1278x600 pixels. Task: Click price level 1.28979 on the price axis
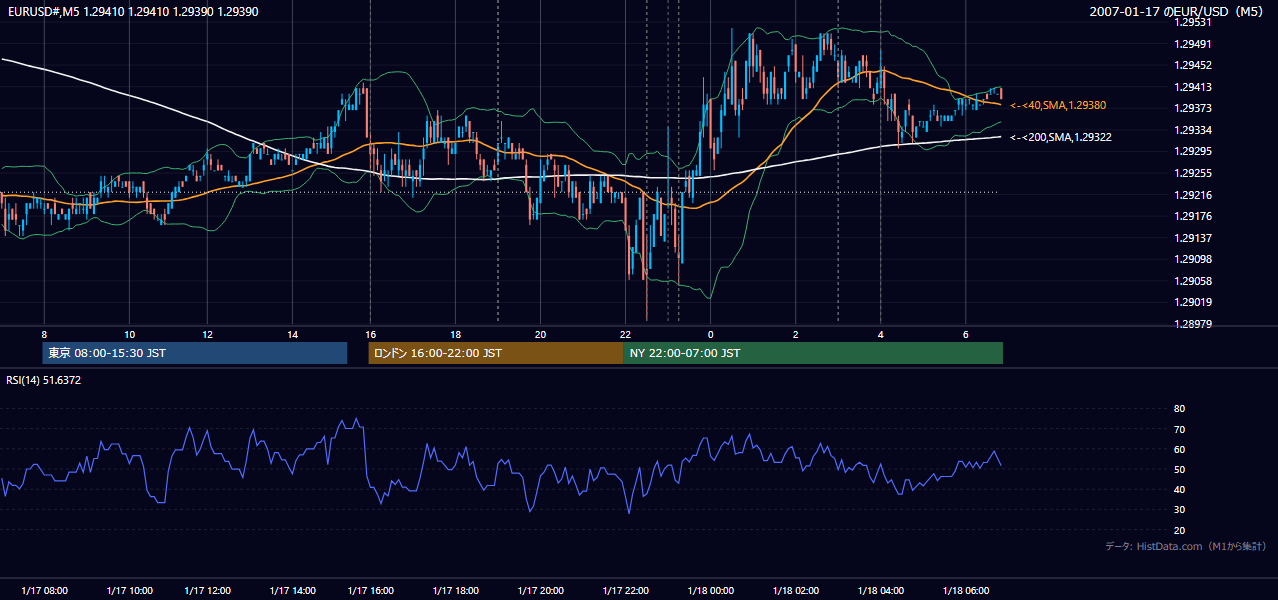tap(1193, 324)
